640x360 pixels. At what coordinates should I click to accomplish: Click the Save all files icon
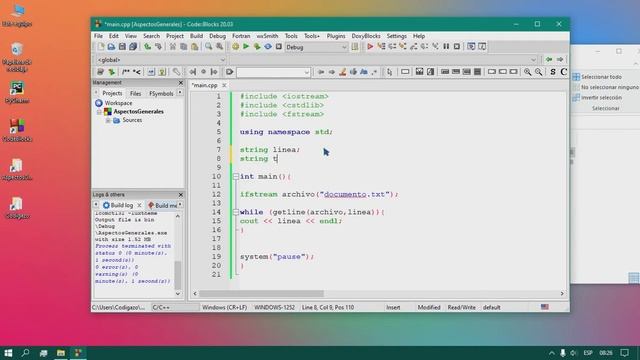pyautogui.click(x=133, y=47)
